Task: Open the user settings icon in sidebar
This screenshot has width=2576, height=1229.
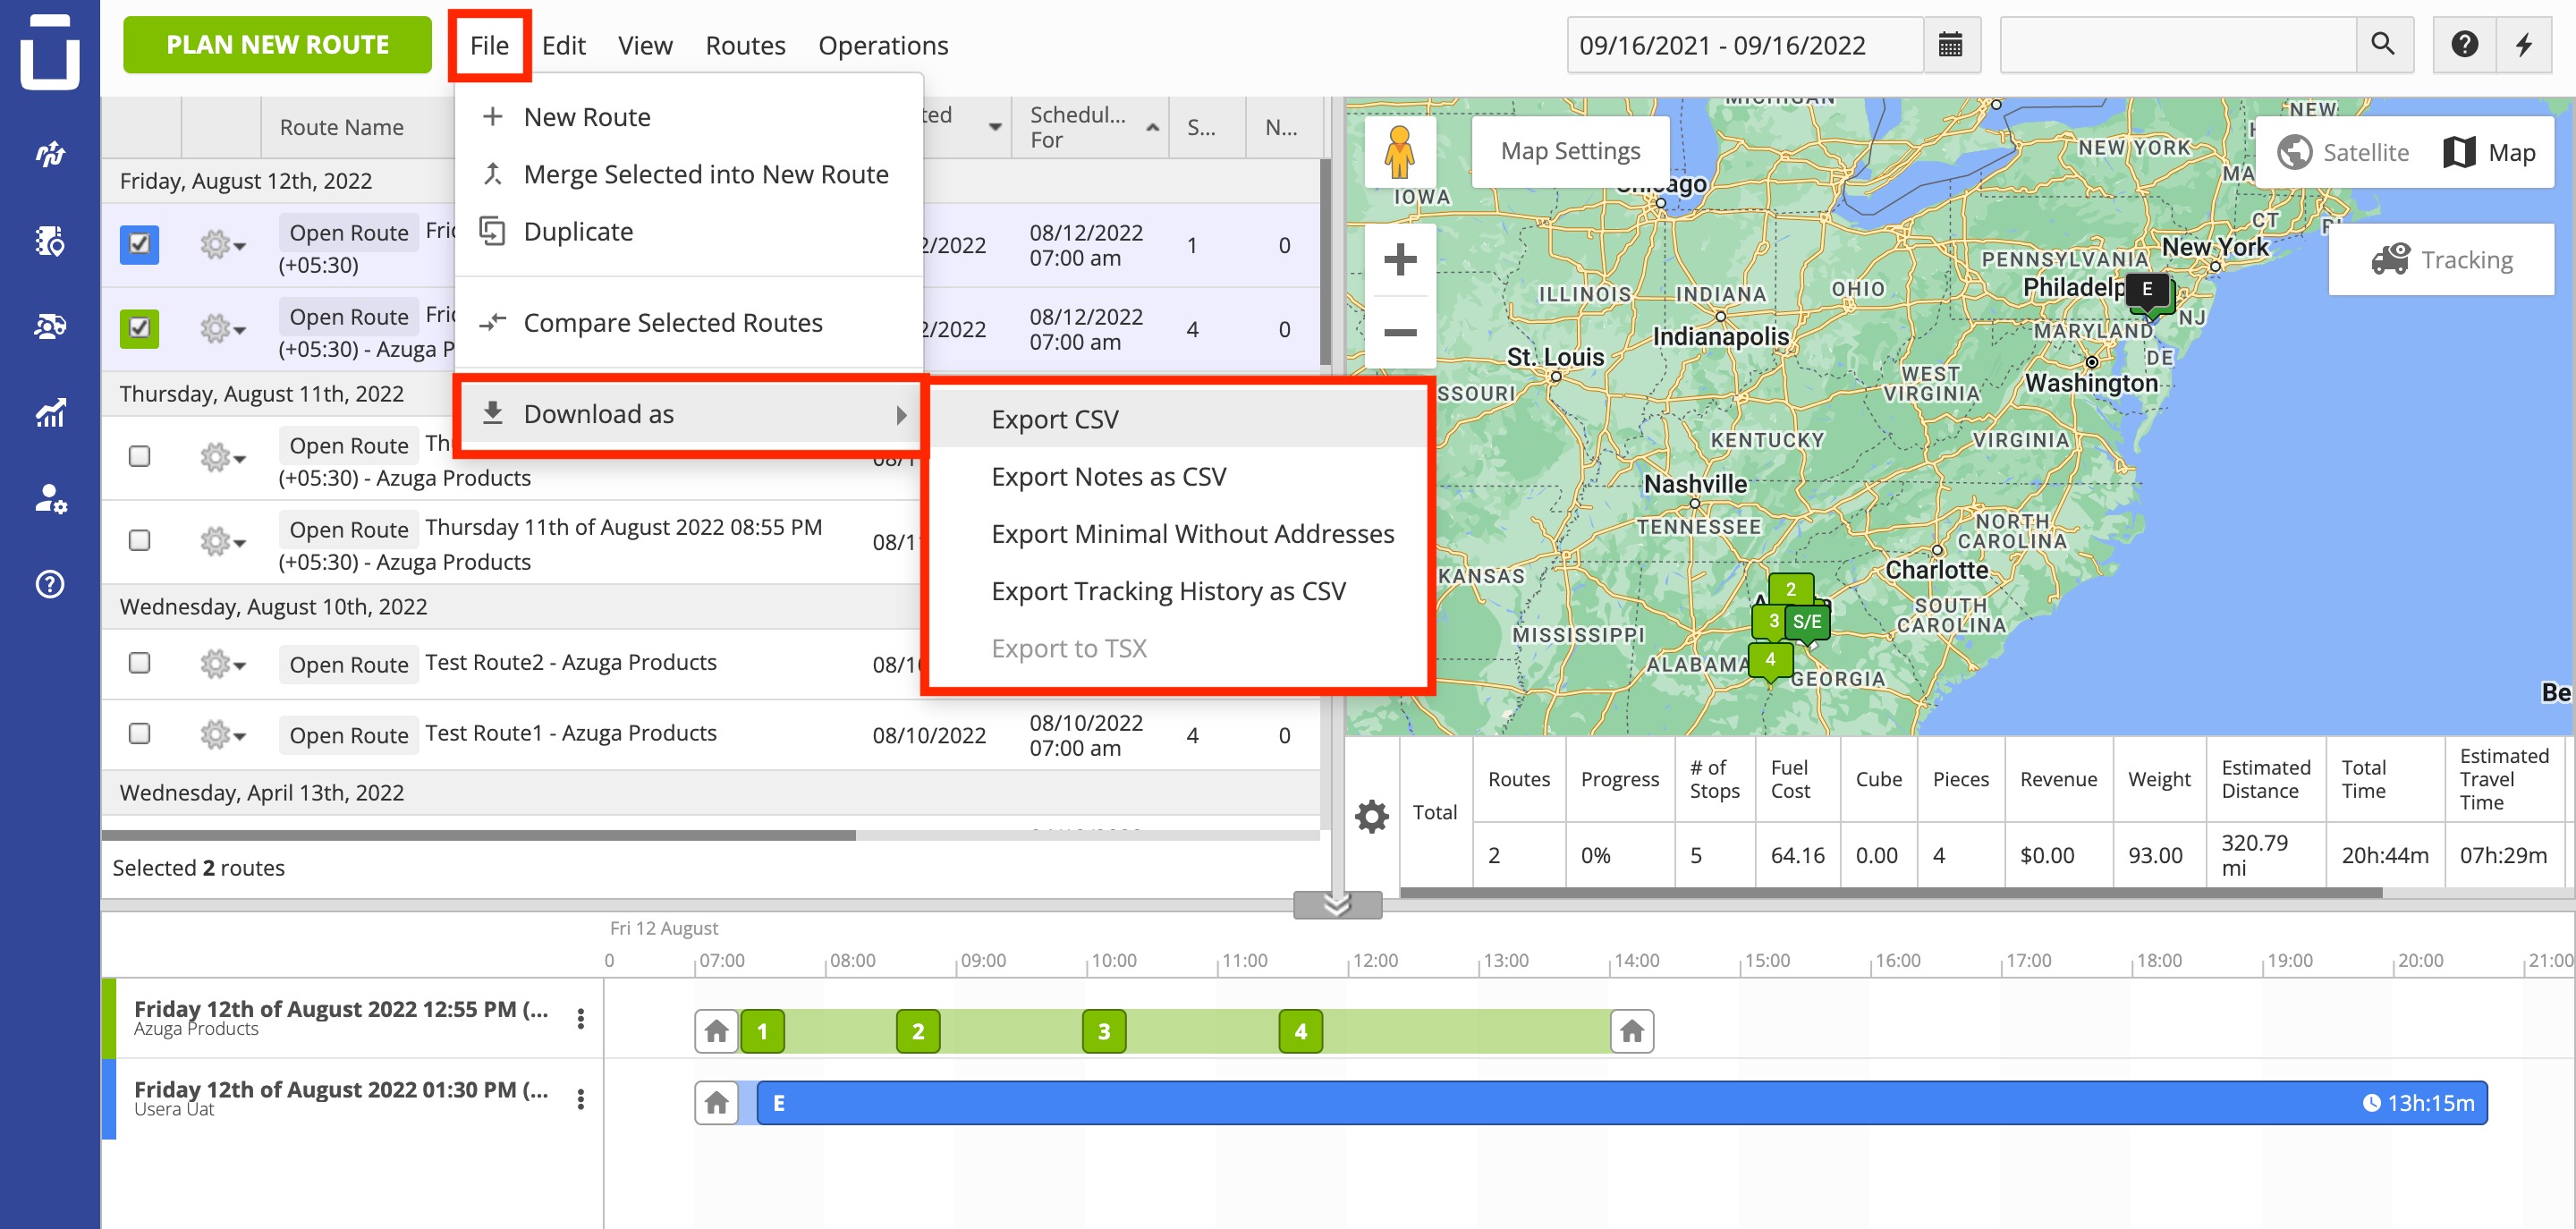Action: pos(50,498)
